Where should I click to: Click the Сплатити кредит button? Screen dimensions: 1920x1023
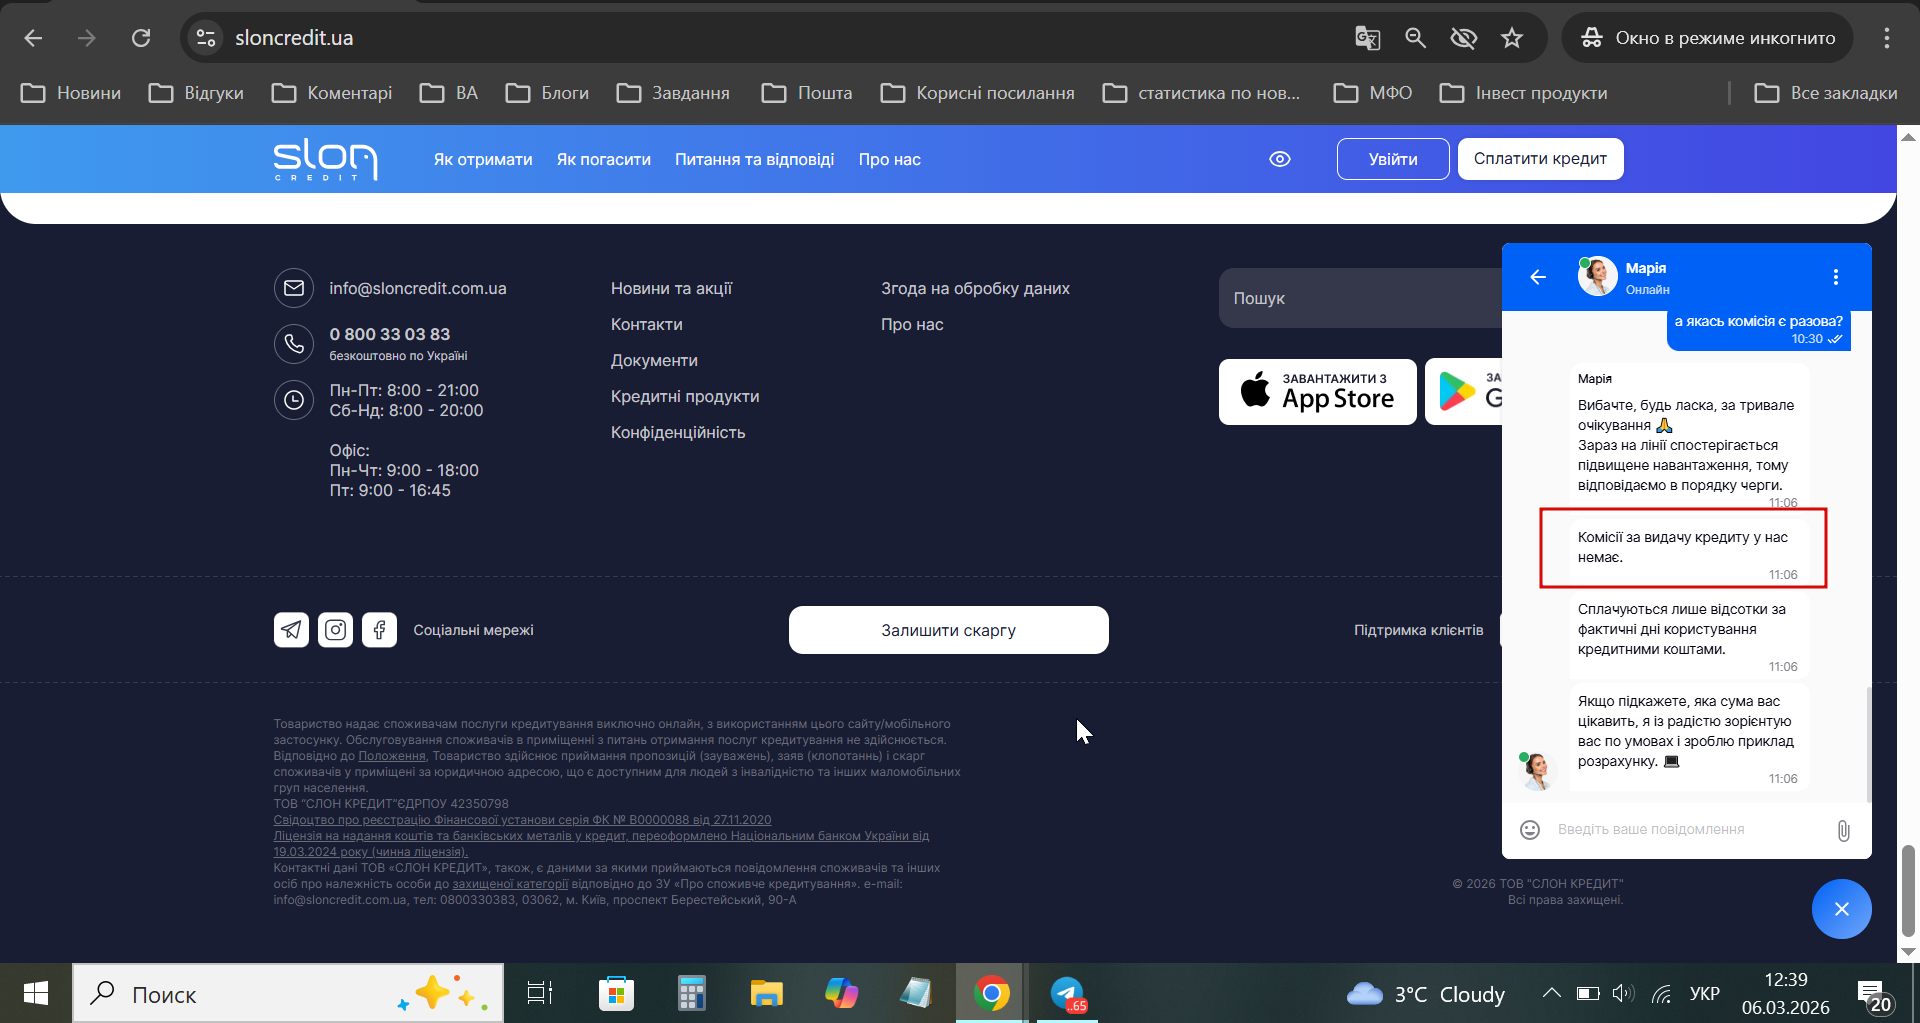click(1540, 159)
